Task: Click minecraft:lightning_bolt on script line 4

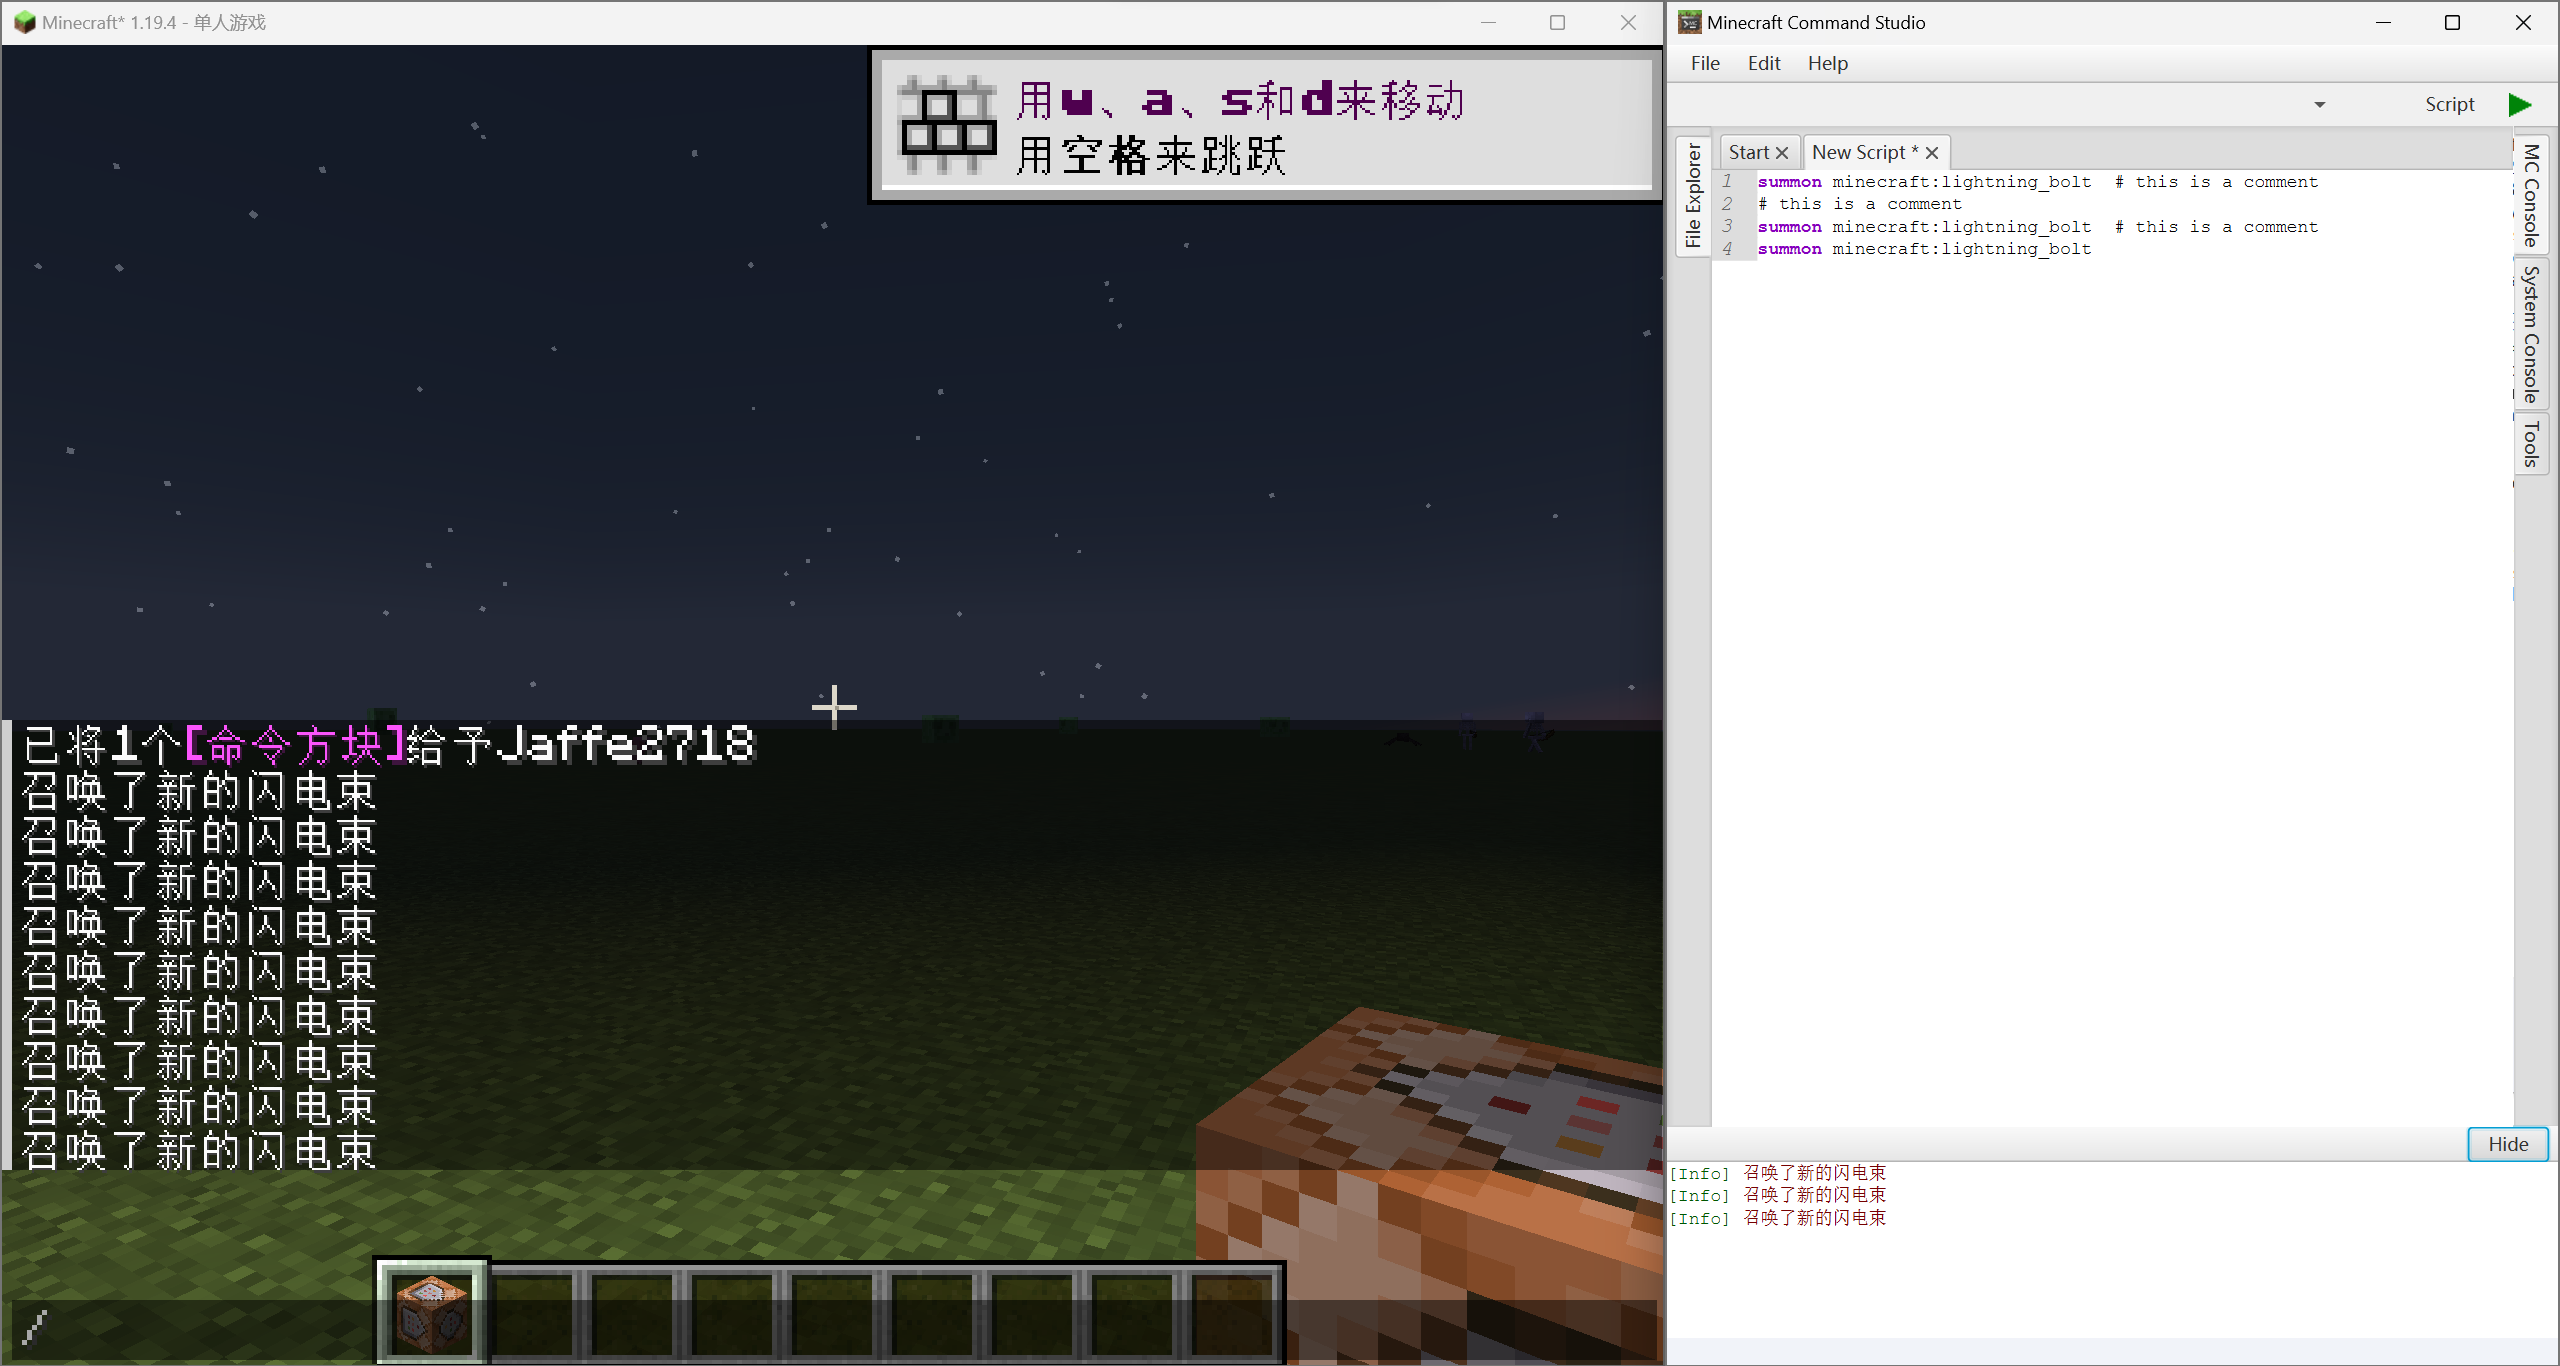Action: (x=1961, y=249)
